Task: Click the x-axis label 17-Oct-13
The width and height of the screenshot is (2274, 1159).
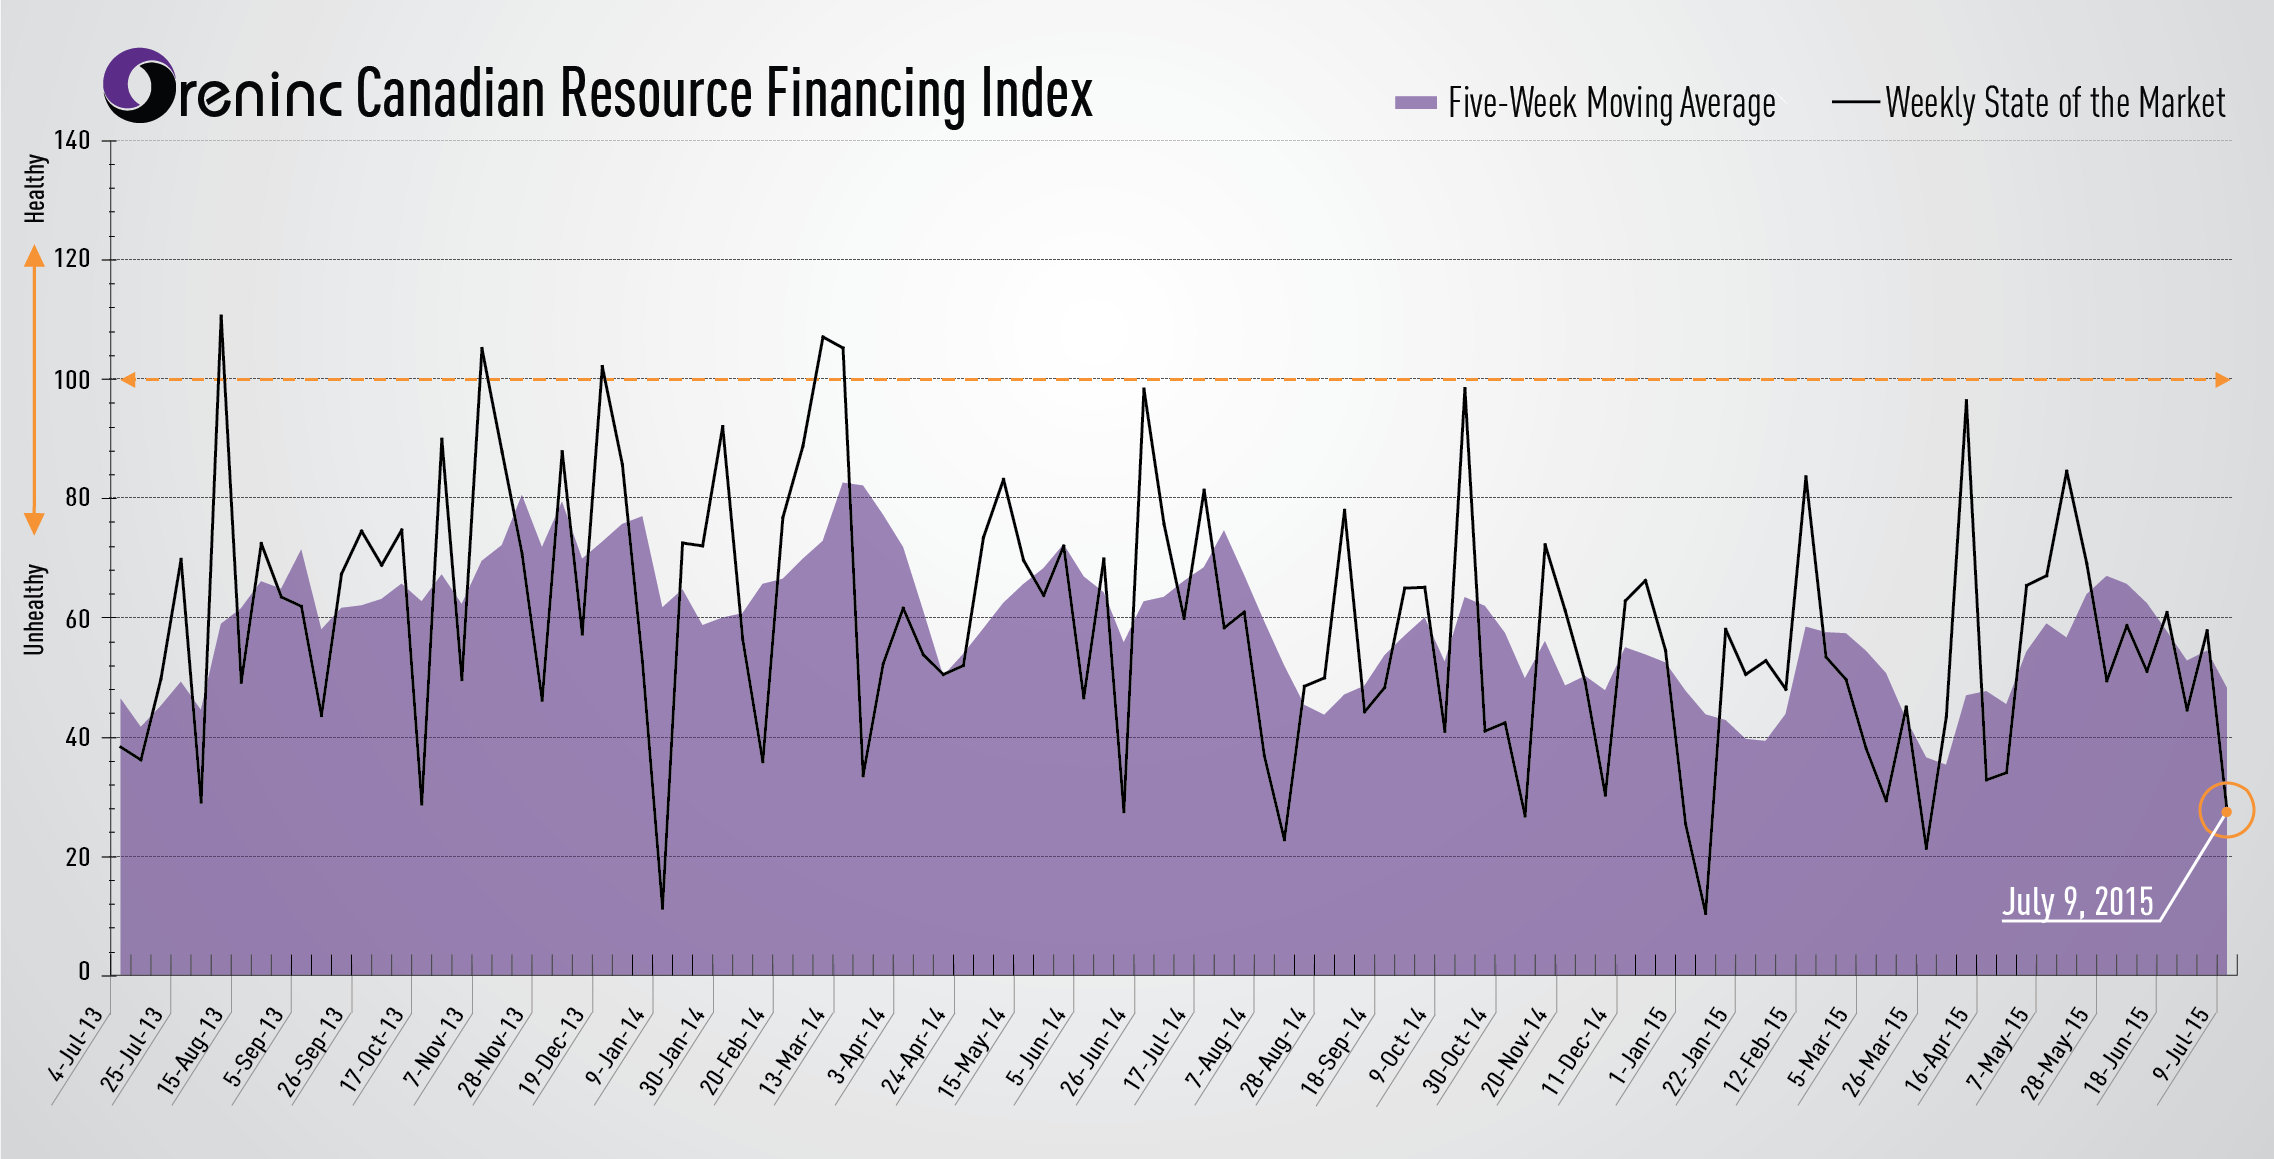Action: pos(372,1049)
